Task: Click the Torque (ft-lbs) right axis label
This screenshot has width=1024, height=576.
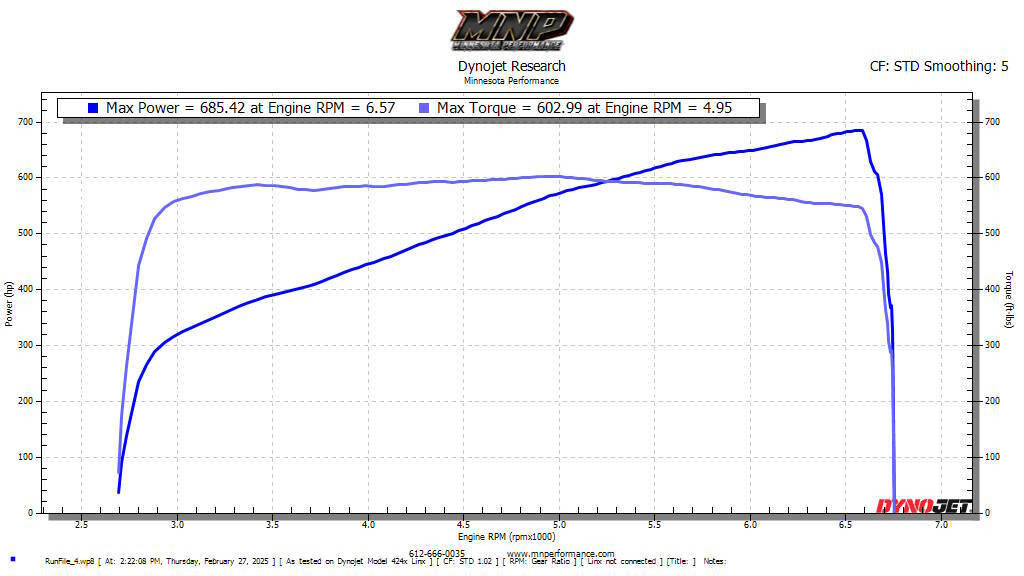Action: click(x=1009, y=299)
